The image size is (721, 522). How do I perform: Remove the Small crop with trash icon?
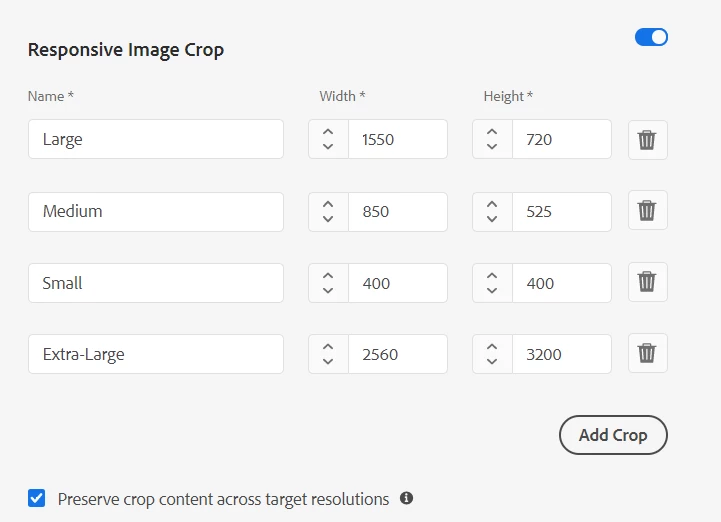point(647,283)
